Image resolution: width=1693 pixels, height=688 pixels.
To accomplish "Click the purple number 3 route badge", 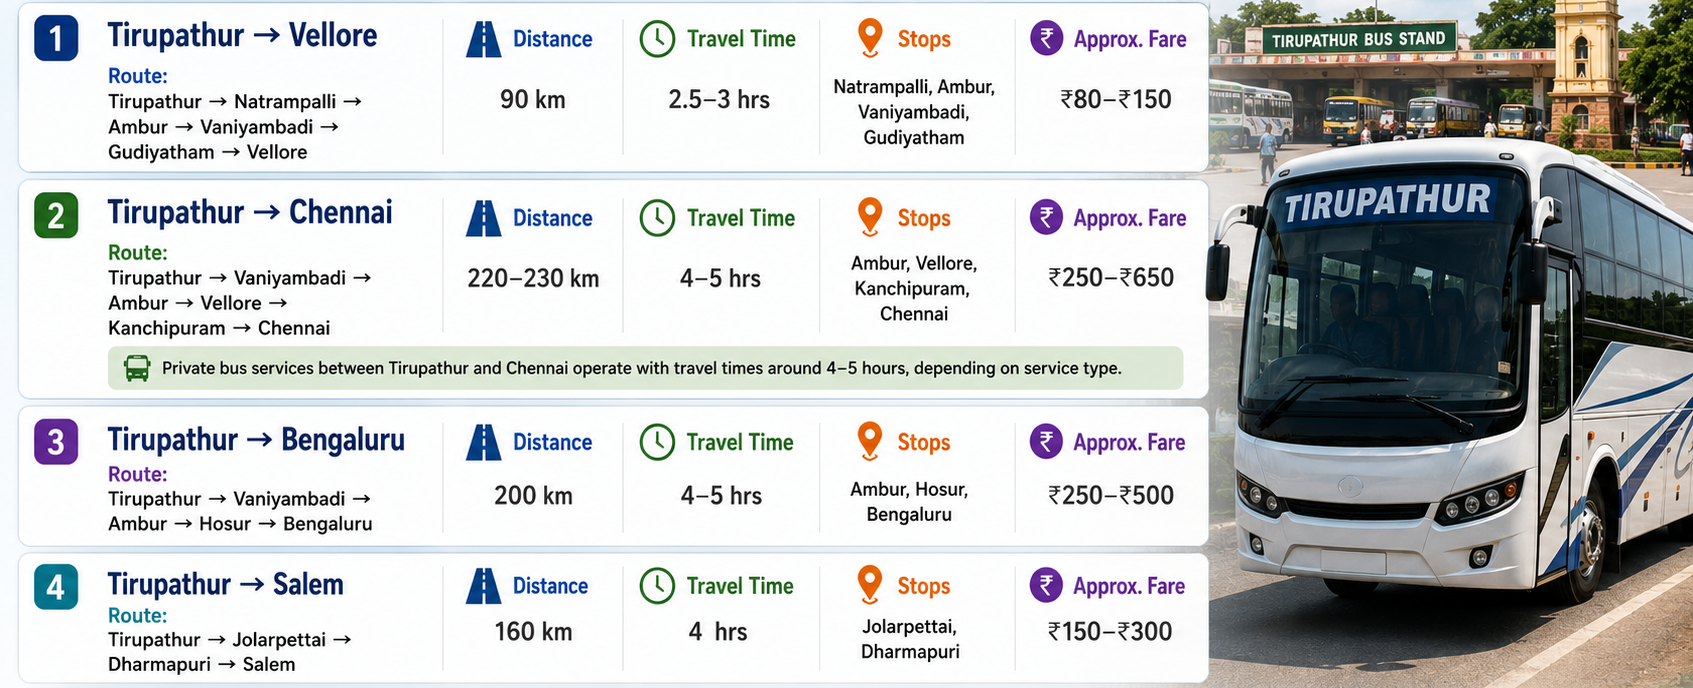I will coord(56,442).
